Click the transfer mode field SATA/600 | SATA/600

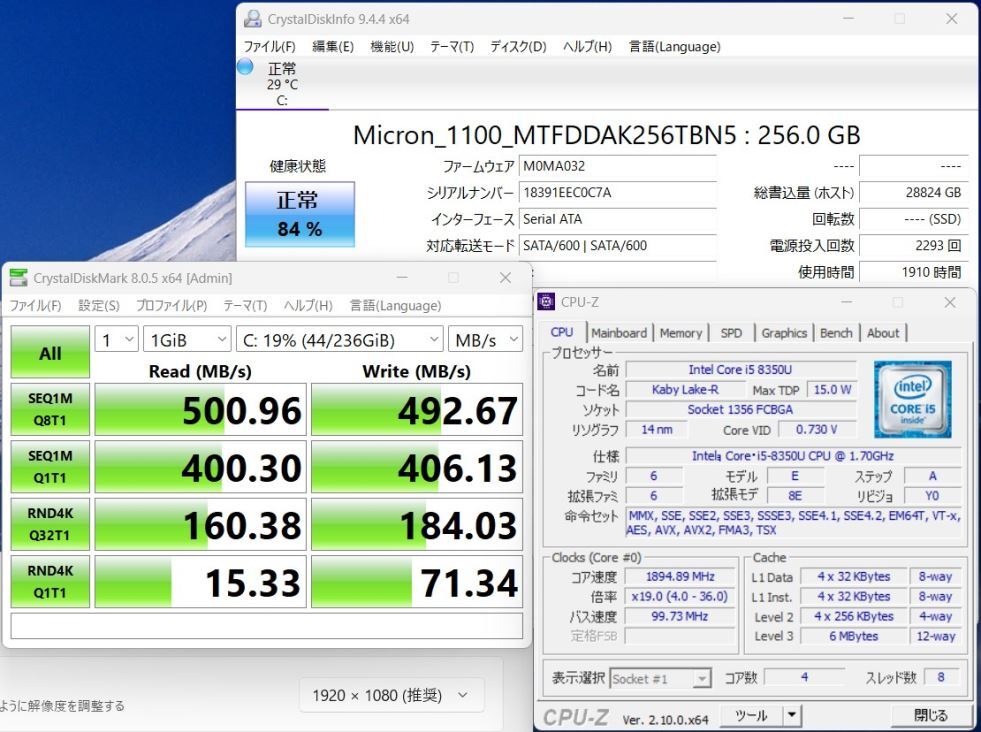click(618, 245)
